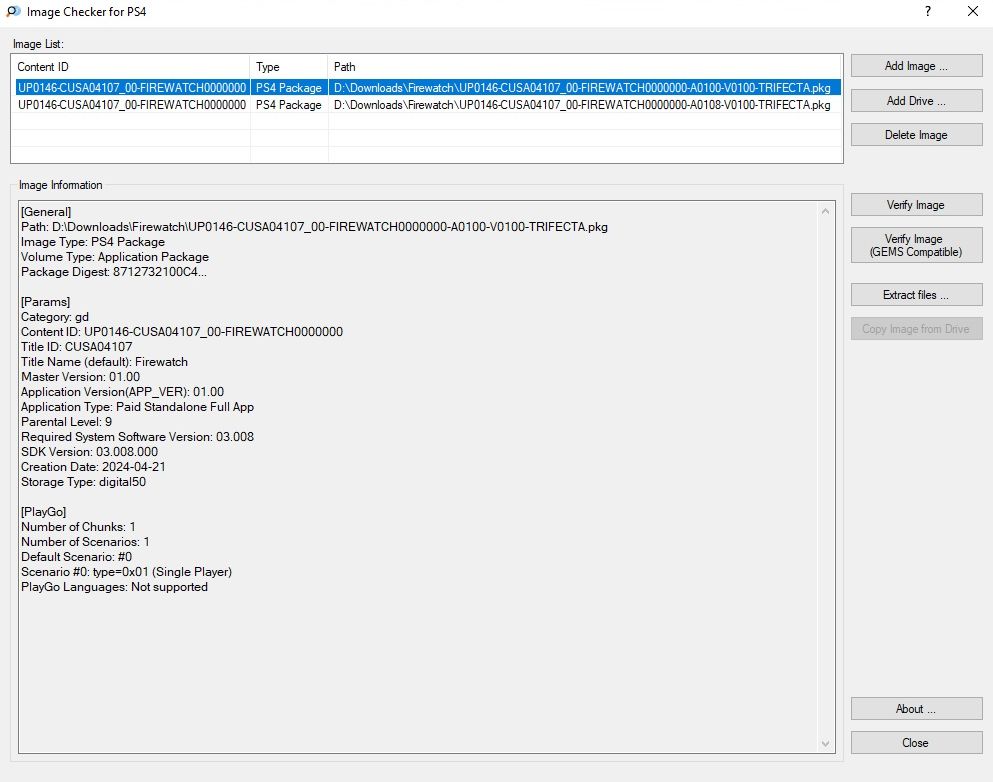Click the PlayGo Languages: Not supported line
The width and height of the screenshot is (993, 782).
click(x=115, y=586)
